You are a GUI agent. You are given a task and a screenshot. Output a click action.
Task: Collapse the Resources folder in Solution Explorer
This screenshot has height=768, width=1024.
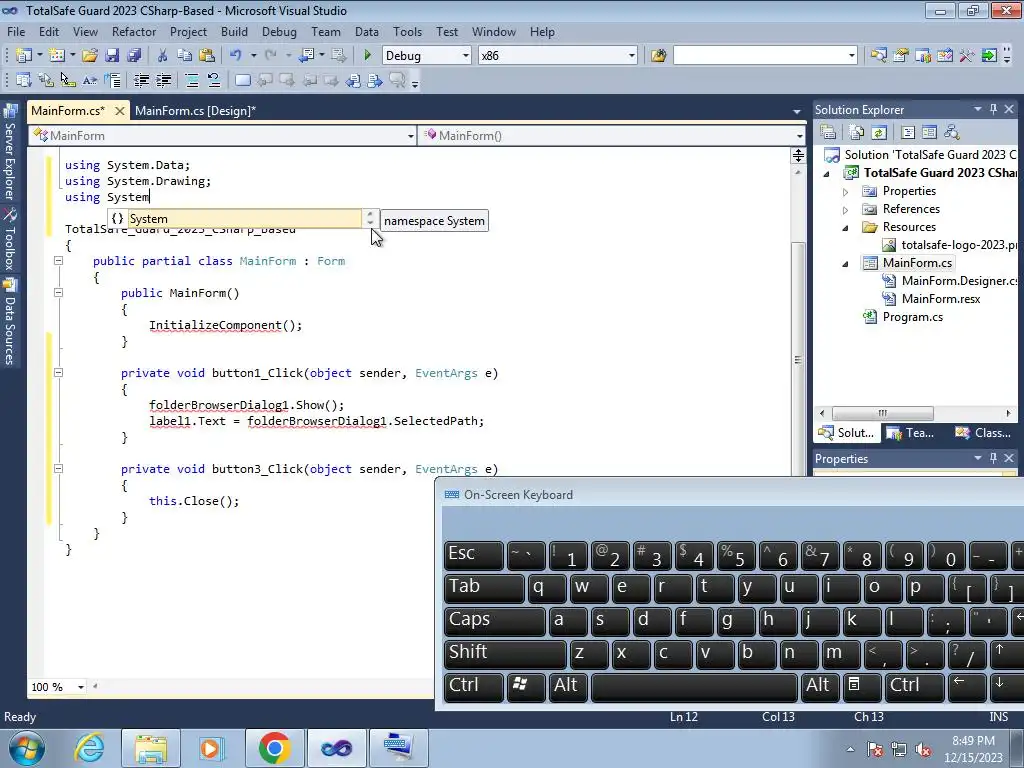coord(845,228)
